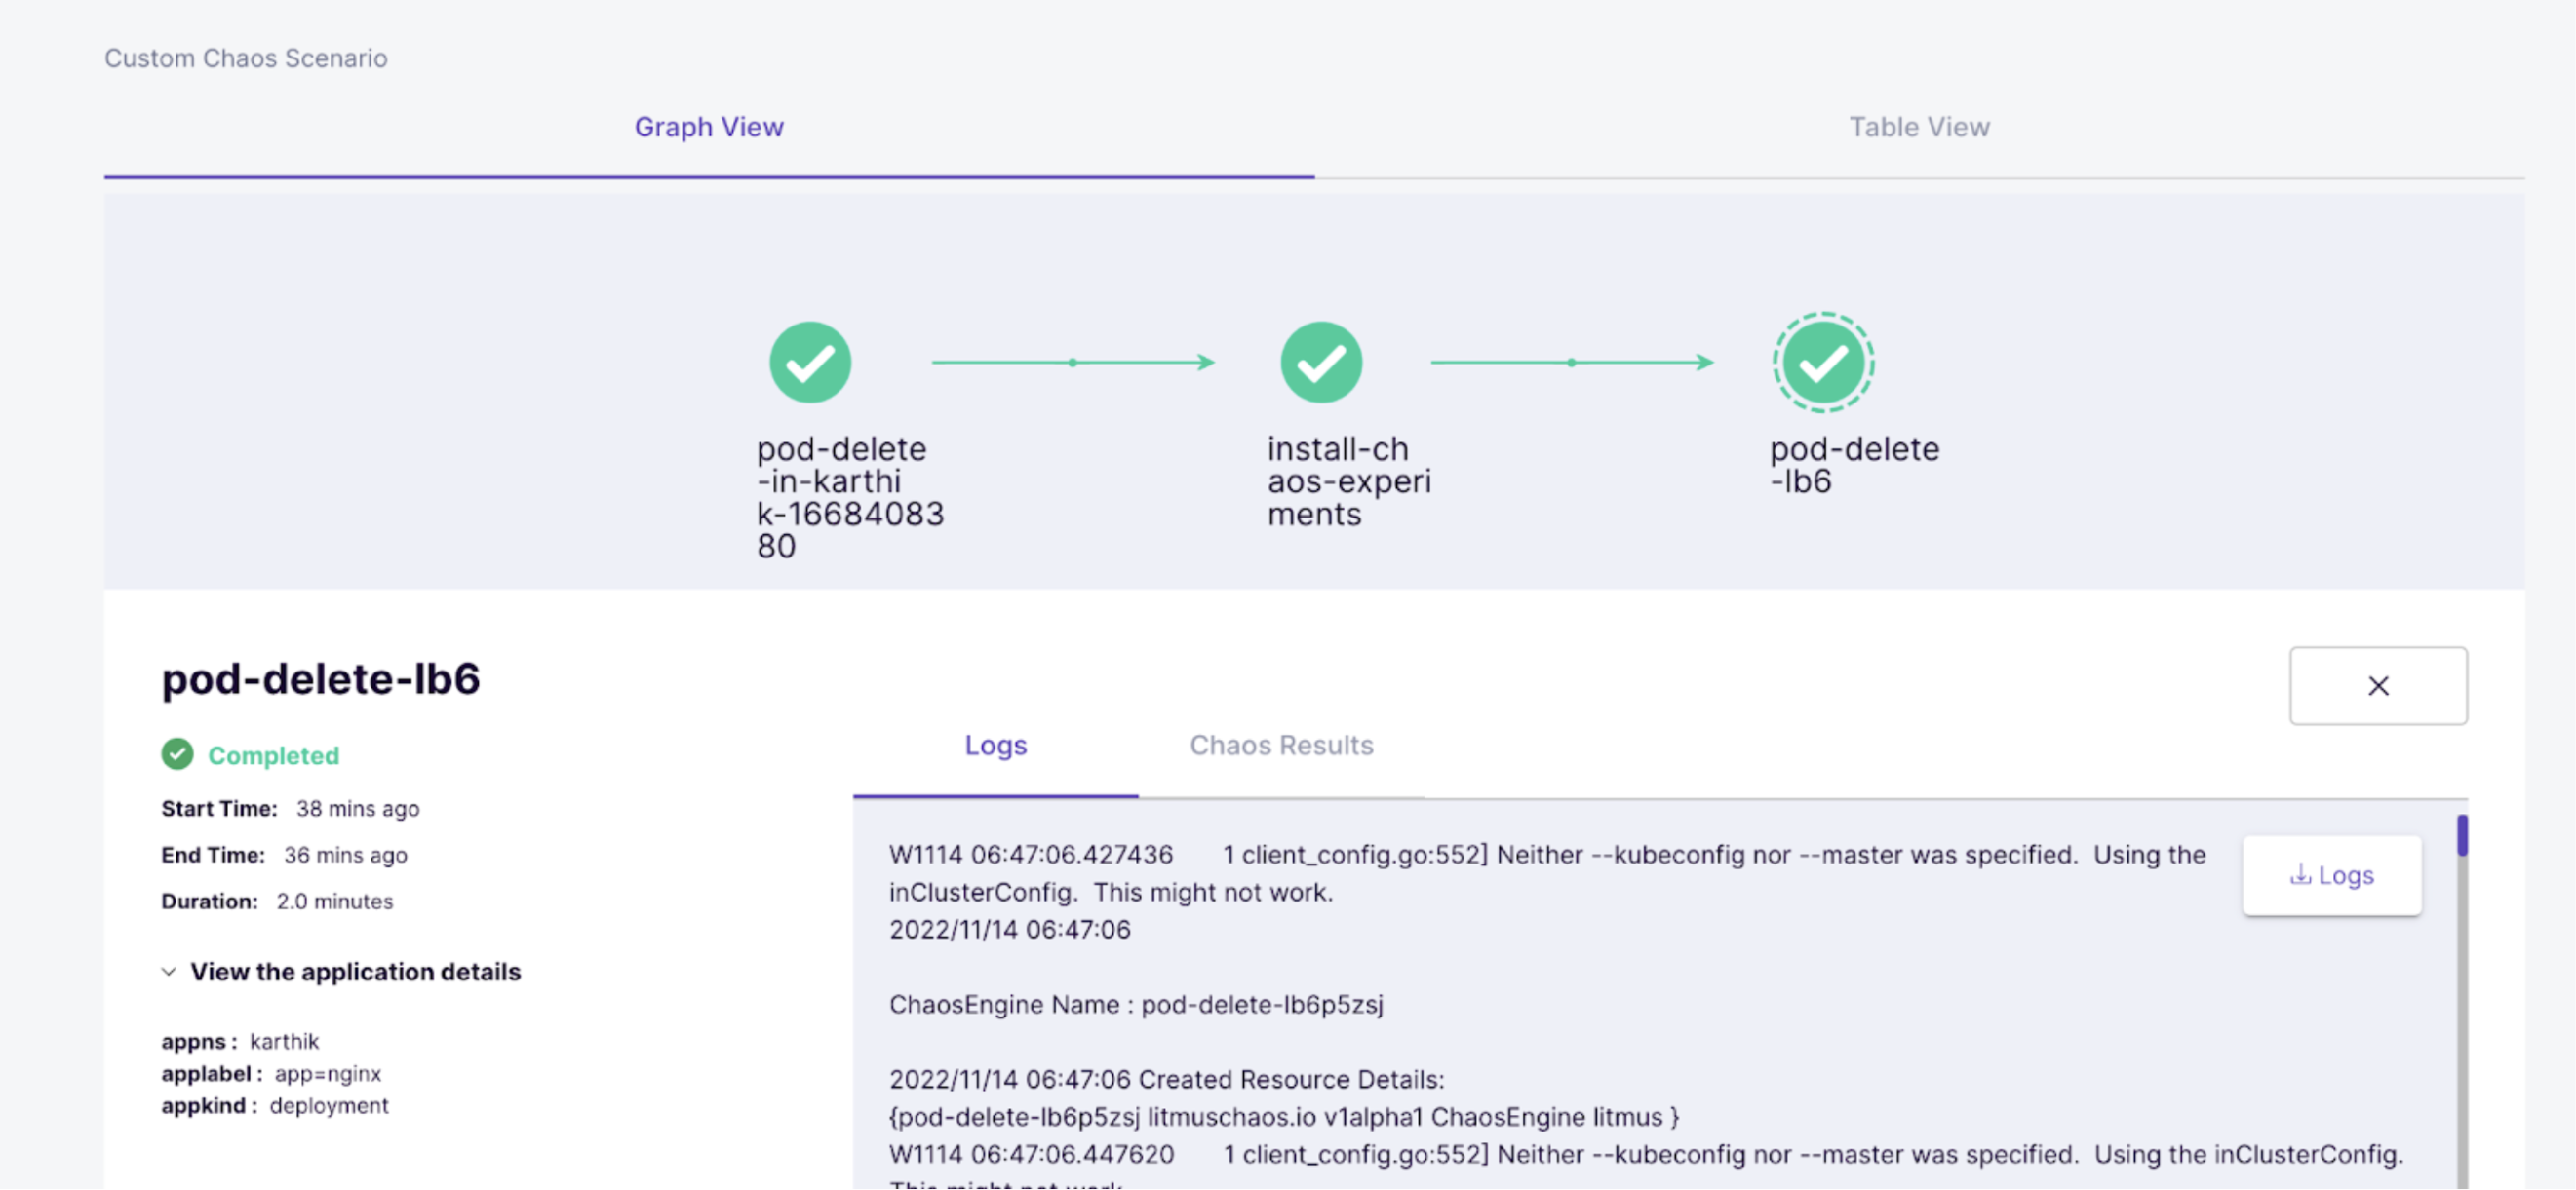Viewport: 2576px width, 1190px height.
Task: Click the green Completed status check icon
Action: (x=177, y=754)
